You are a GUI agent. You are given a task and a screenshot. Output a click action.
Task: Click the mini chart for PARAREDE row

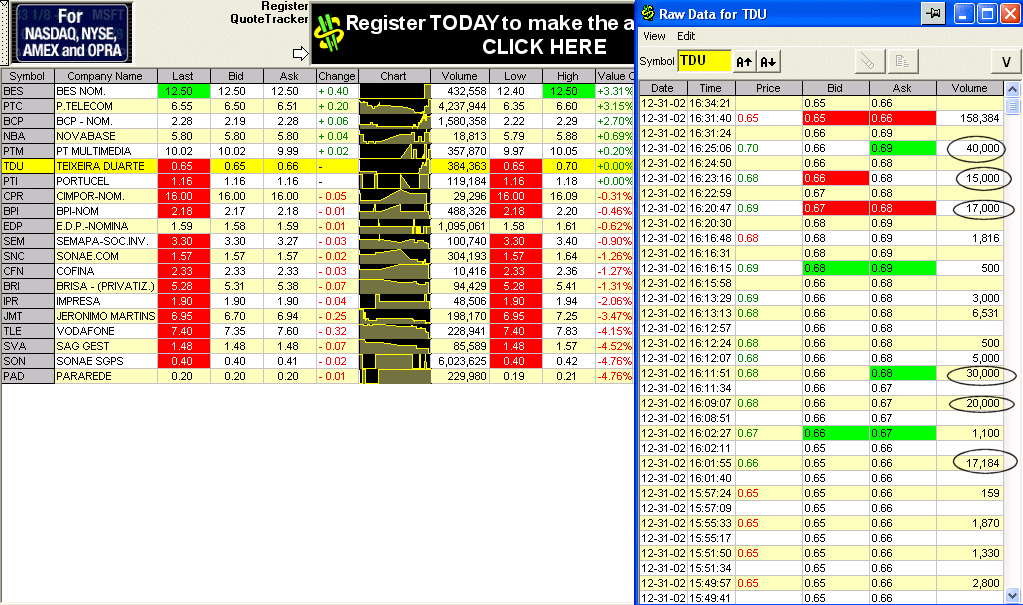[395, 377]
